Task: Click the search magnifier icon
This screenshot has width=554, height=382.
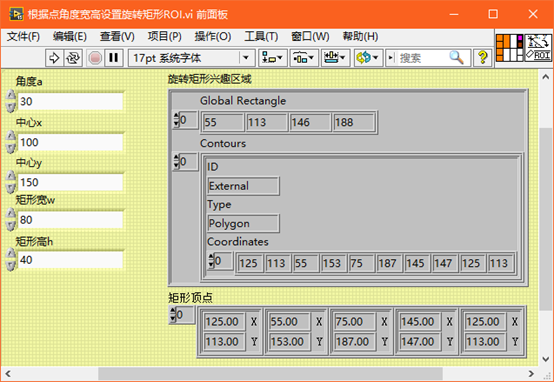Action: (456, 57)
